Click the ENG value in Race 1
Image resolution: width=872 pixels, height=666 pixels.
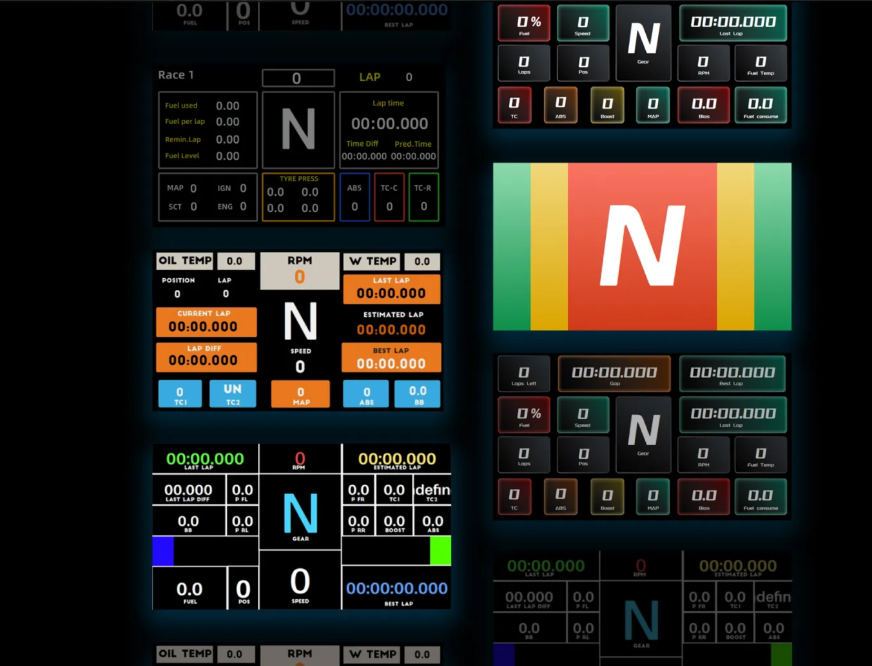tap(243, 207)
